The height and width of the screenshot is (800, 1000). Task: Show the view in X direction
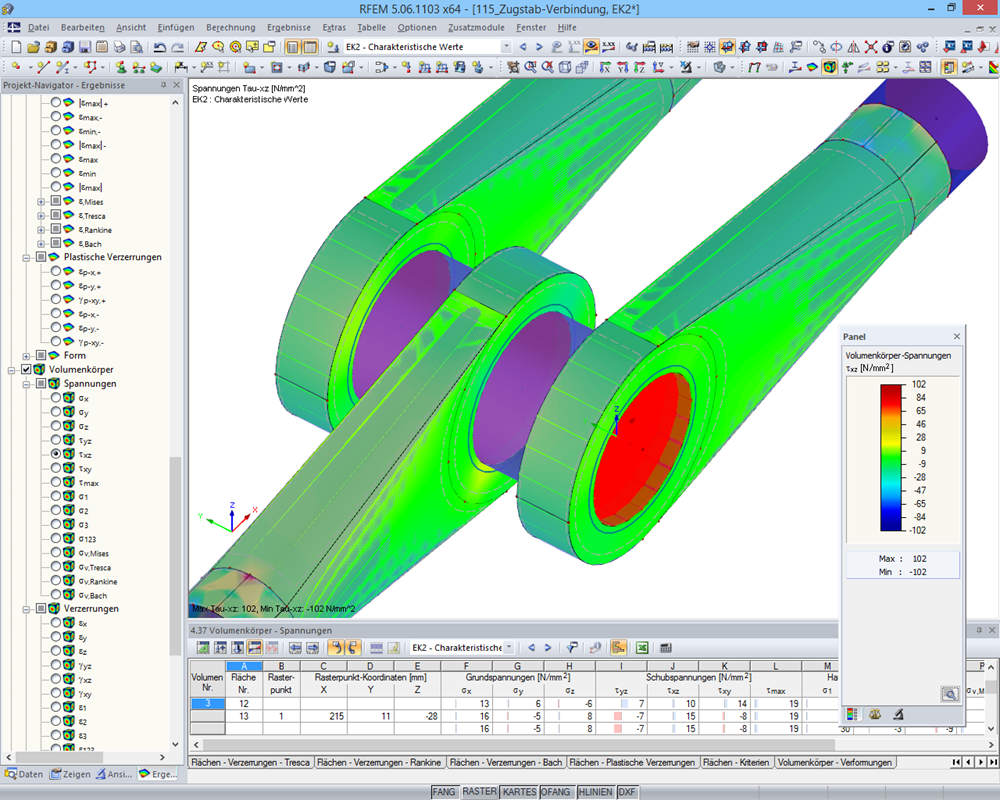point(605,66)
